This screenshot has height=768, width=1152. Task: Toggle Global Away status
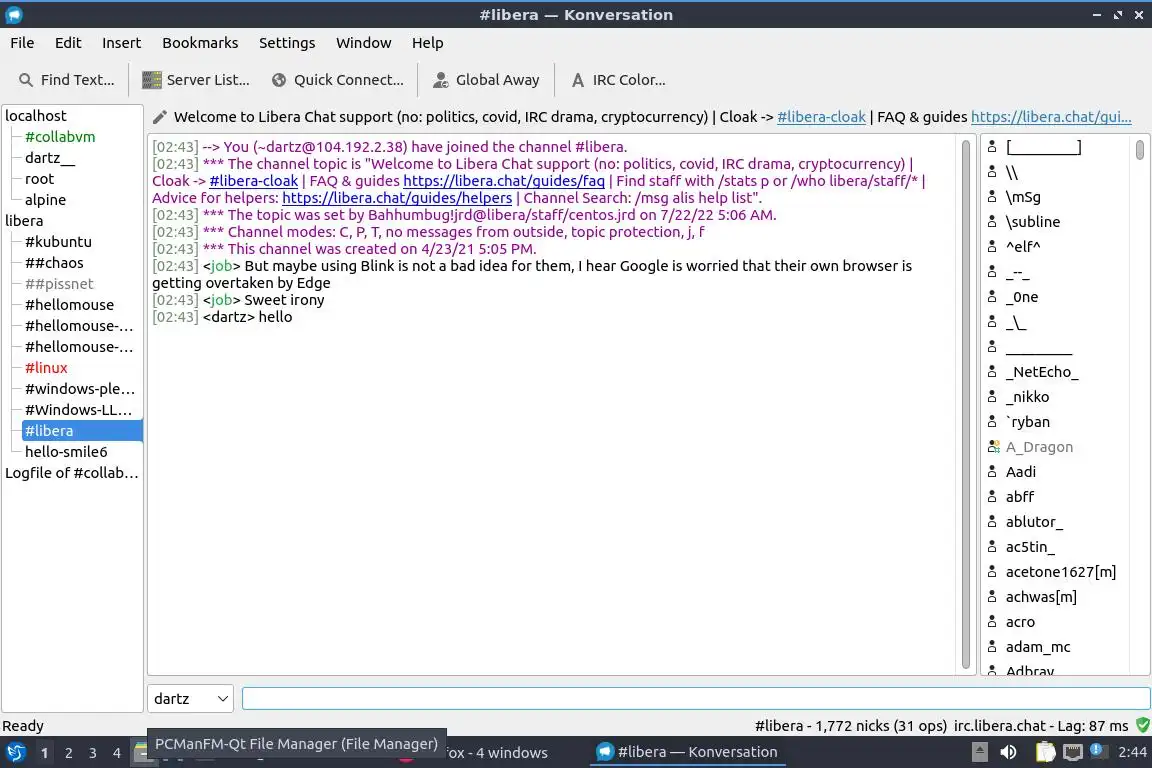pos(486,80)
